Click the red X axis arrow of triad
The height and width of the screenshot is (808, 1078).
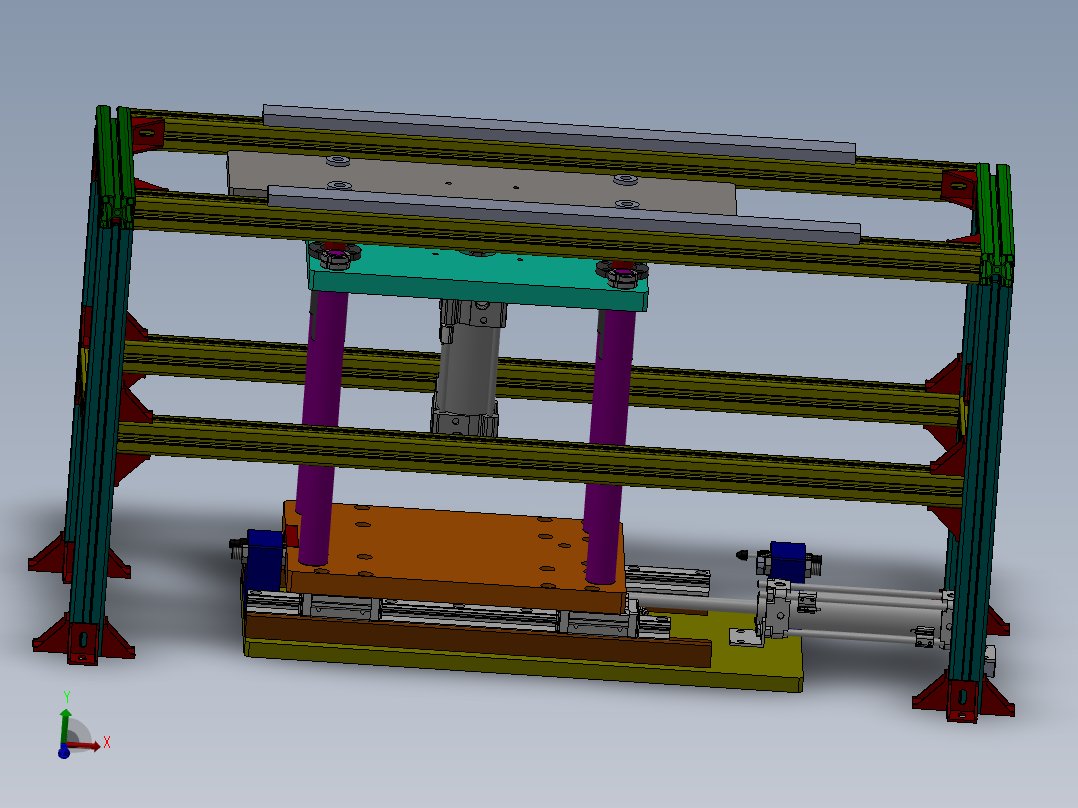[x=86, y=746]
